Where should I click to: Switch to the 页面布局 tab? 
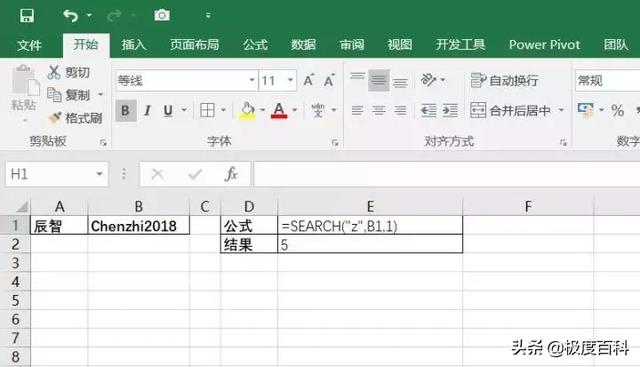194,44
